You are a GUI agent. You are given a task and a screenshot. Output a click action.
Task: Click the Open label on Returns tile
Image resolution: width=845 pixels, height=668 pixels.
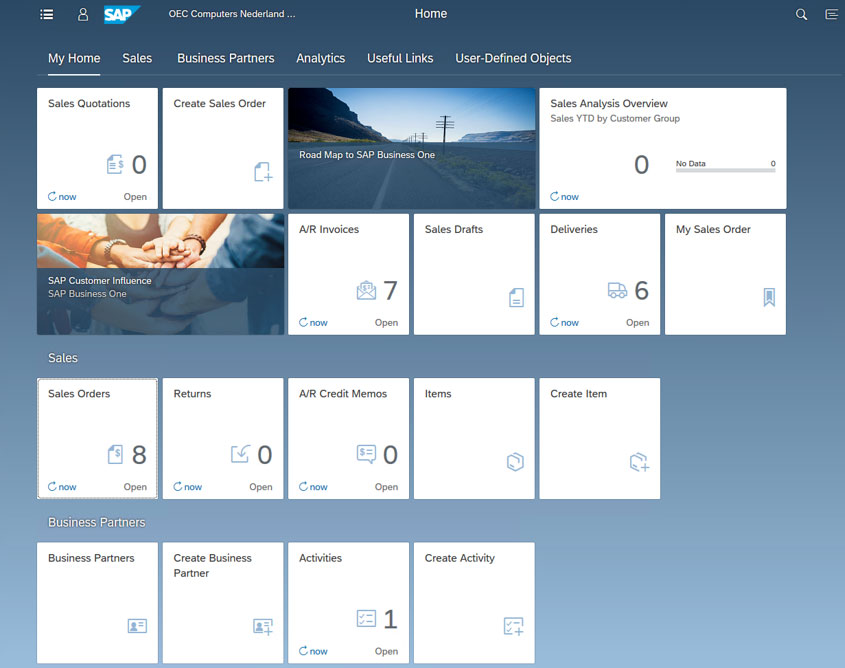[260, 487]
